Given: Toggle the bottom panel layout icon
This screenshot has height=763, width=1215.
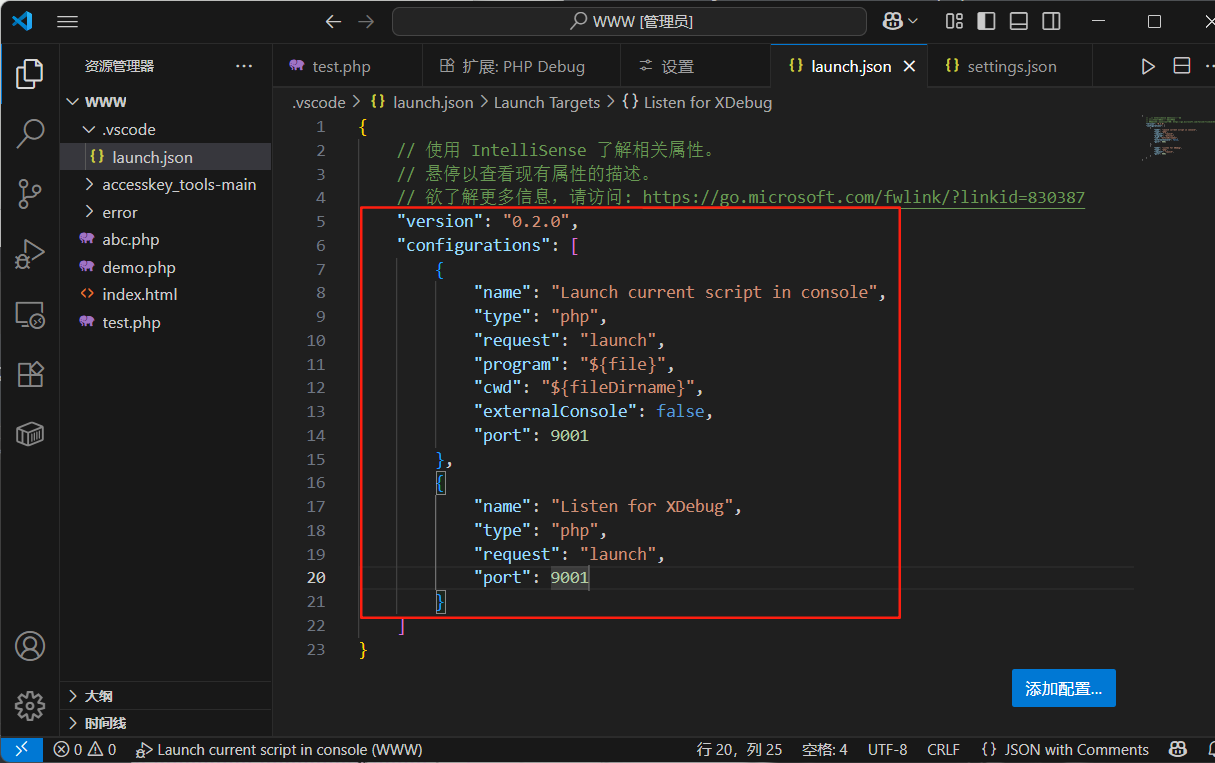Looking at the screenshot, I should coord(1018,21).
